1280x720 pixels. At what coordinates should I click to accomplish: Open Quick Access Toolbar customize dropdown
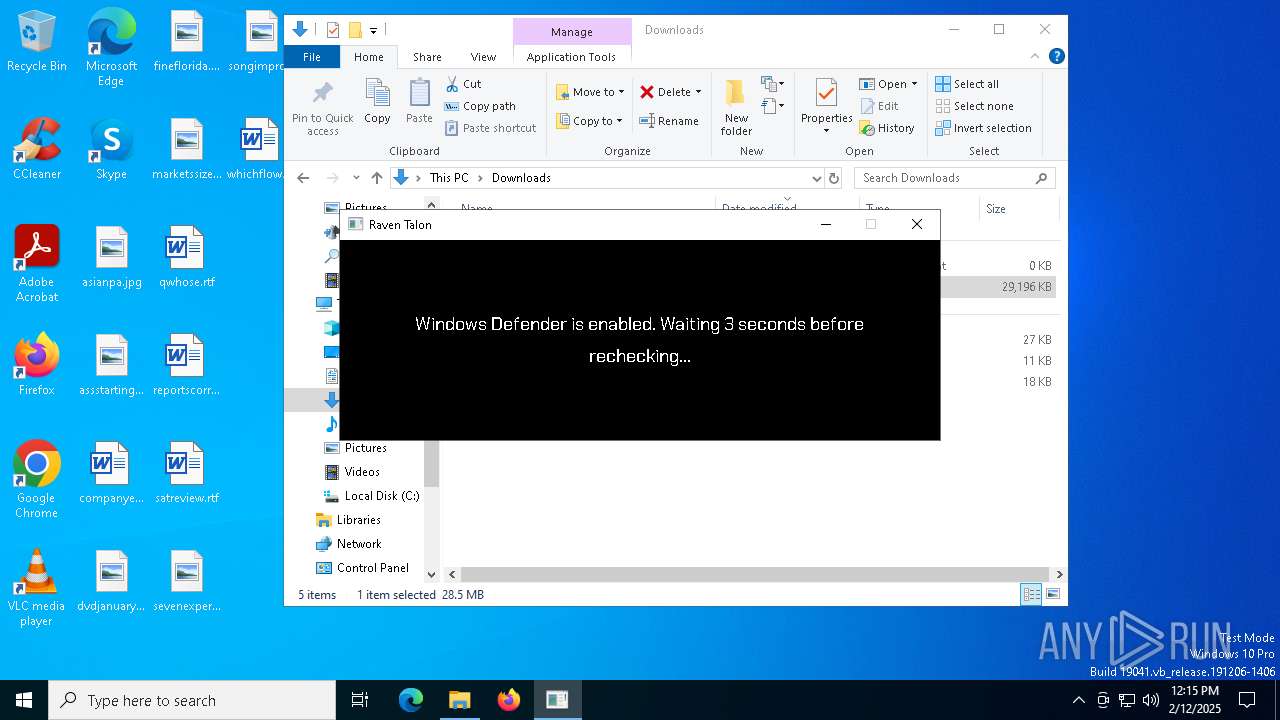(x=374, y=31)
